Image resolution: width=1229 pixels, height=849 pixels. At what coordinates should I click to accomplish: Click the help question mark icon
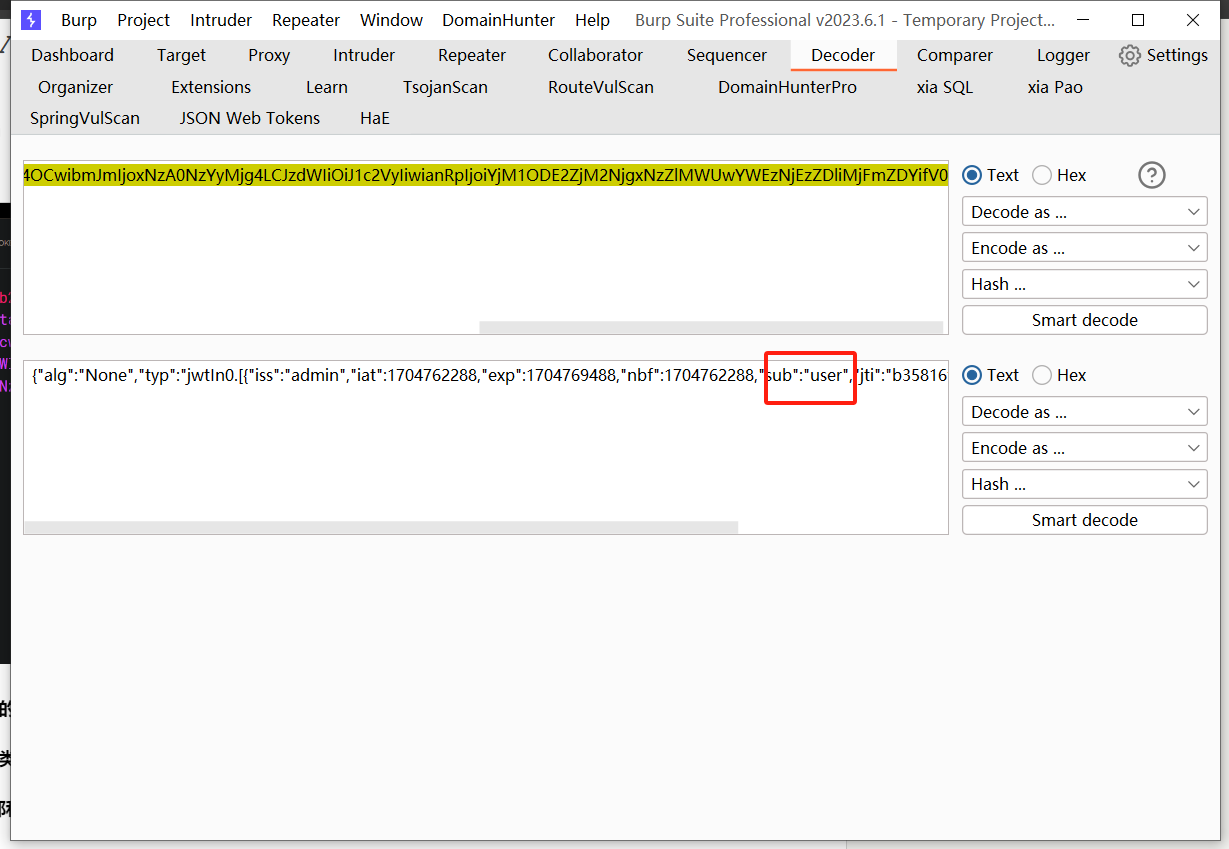coord(1152,176)
